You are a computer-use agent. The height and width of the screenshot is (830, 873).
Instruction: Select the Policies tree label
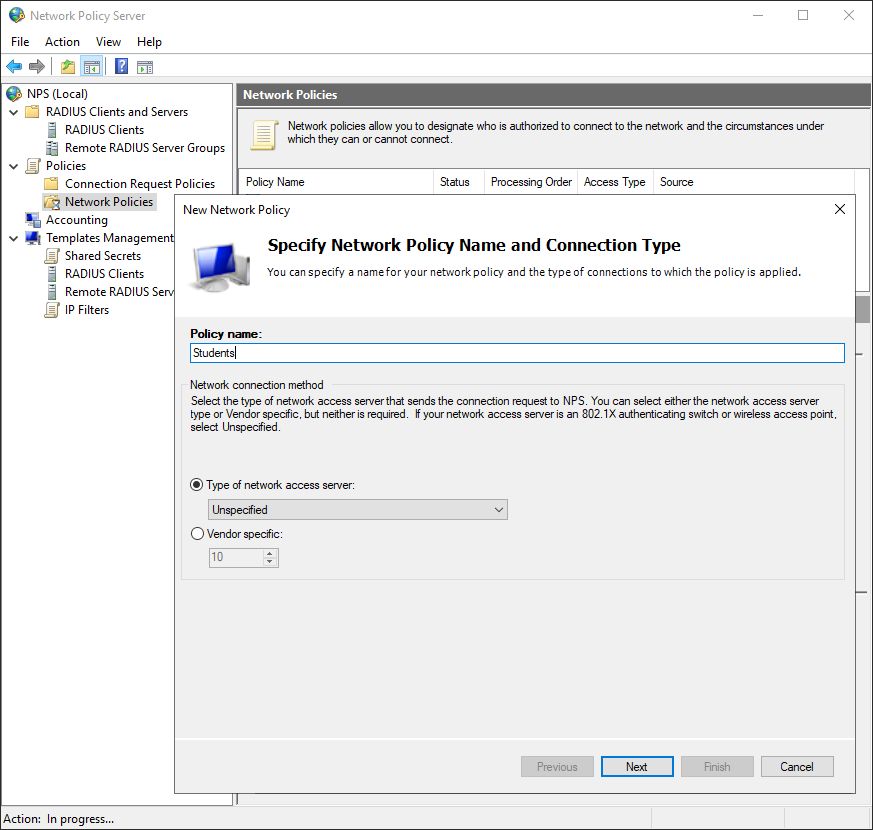pyautogui.click(x=66, y=166)
